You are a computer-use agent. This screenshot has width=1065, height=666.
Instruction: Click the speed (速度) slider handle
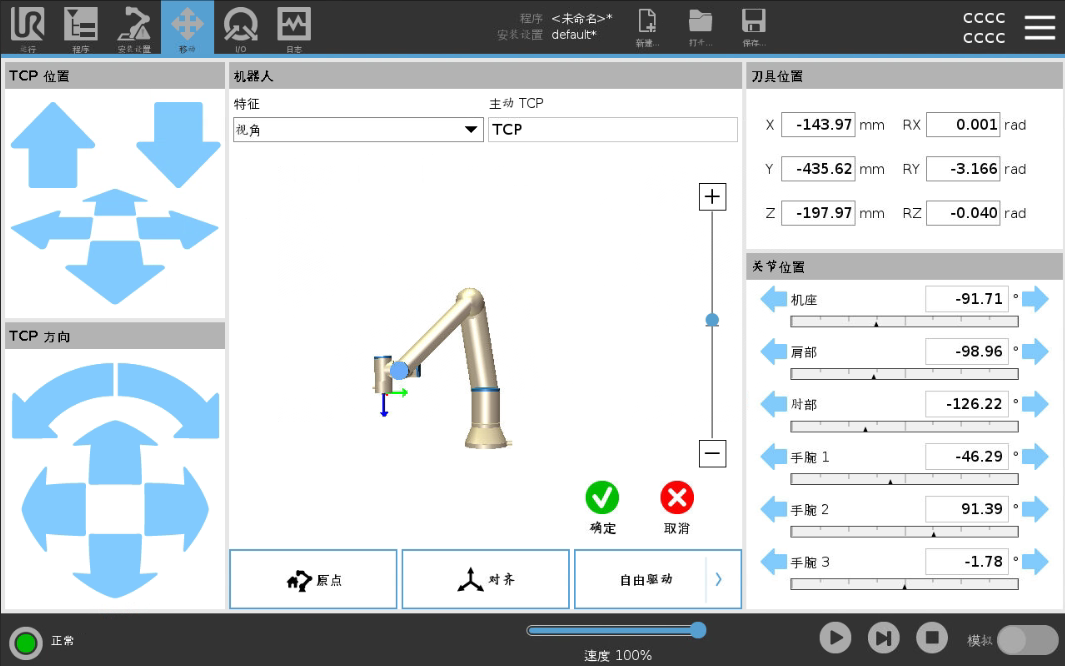coord(698,630)
